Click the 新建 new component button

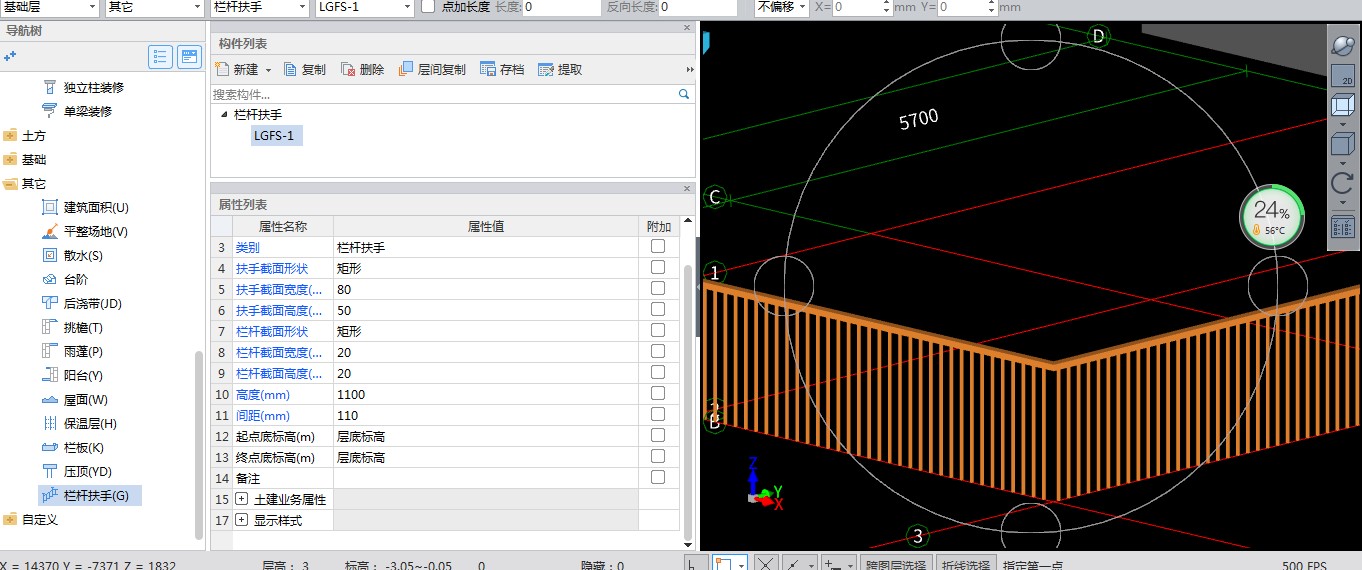click(242, 69)
